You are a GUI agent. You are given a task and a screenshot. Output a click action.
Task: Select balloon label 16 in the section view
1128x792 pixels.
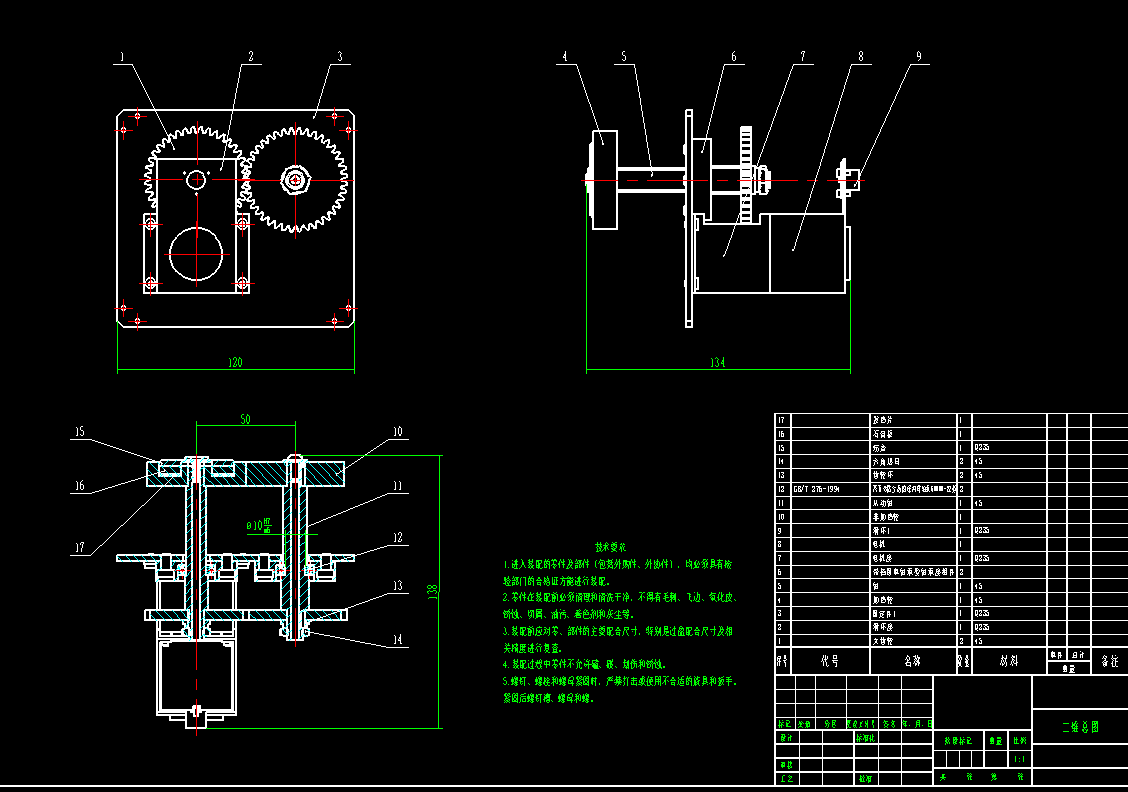coord(79,486)
